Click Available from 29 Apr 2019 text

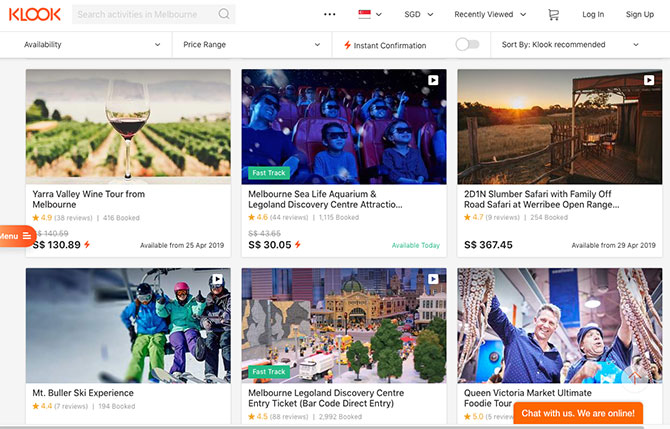pos(614,245)
